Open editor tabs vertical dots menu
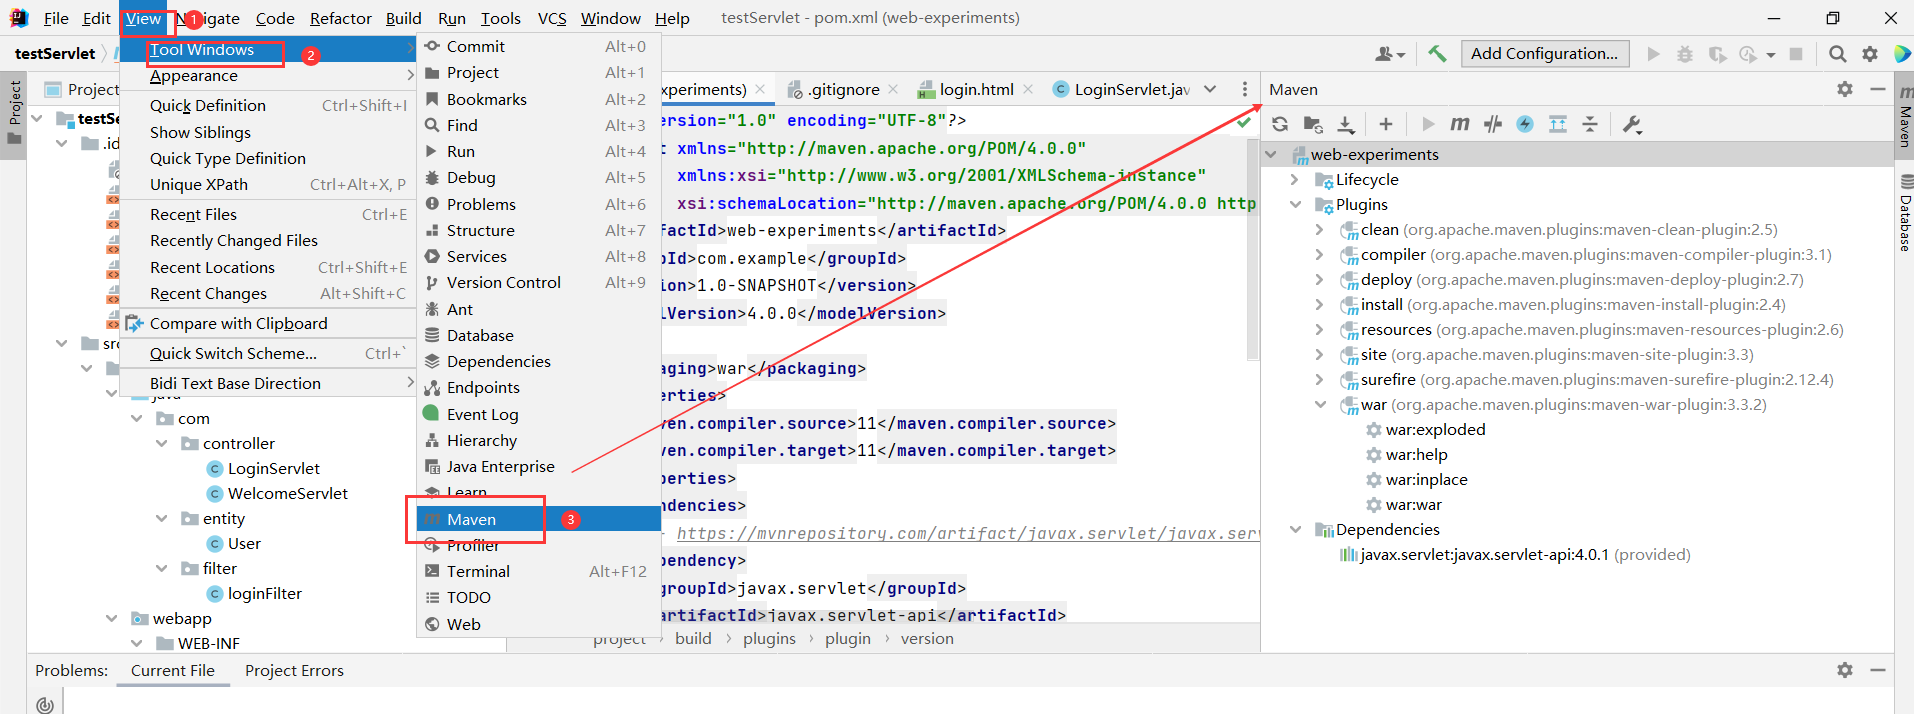Image resolution: width=1914 pixels, height=714 pixels. tap(1244, 89)
